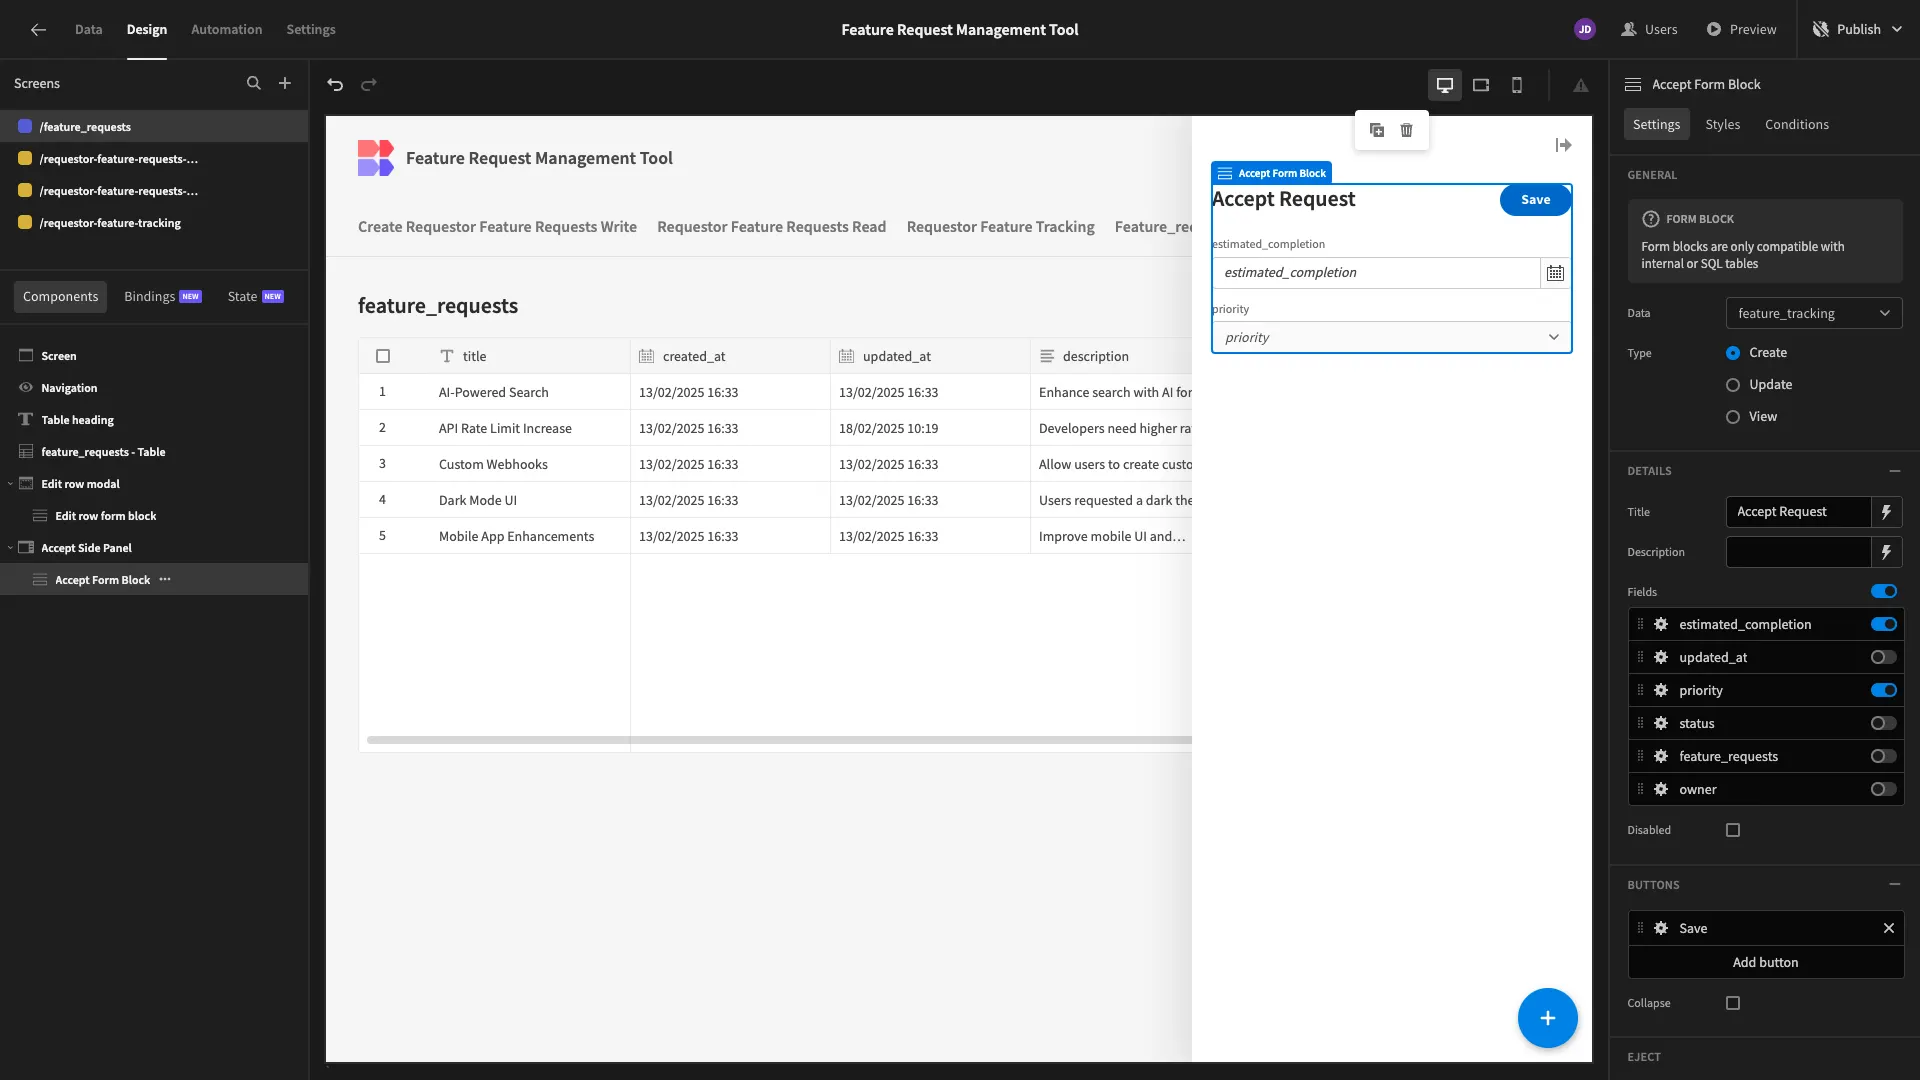
Task: Disable the estimated_completion field toggle
Action: [x=1884, y=624]
